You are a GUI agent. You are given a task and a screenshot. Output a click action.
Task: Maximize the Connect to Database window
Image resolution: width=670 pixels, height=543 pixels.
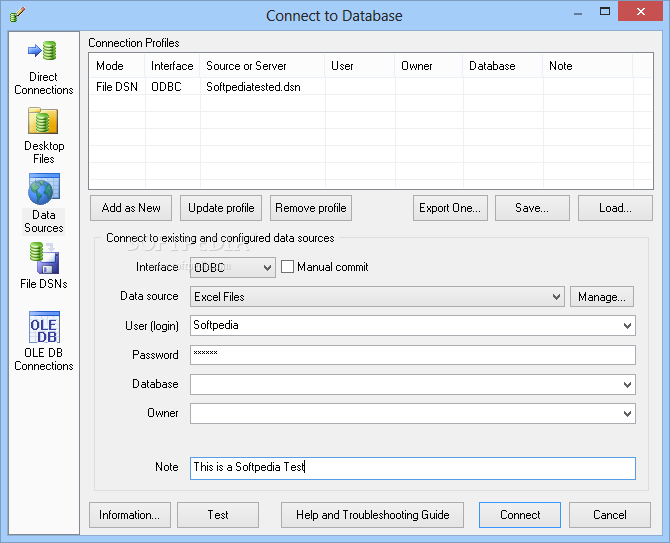(605, 12)
